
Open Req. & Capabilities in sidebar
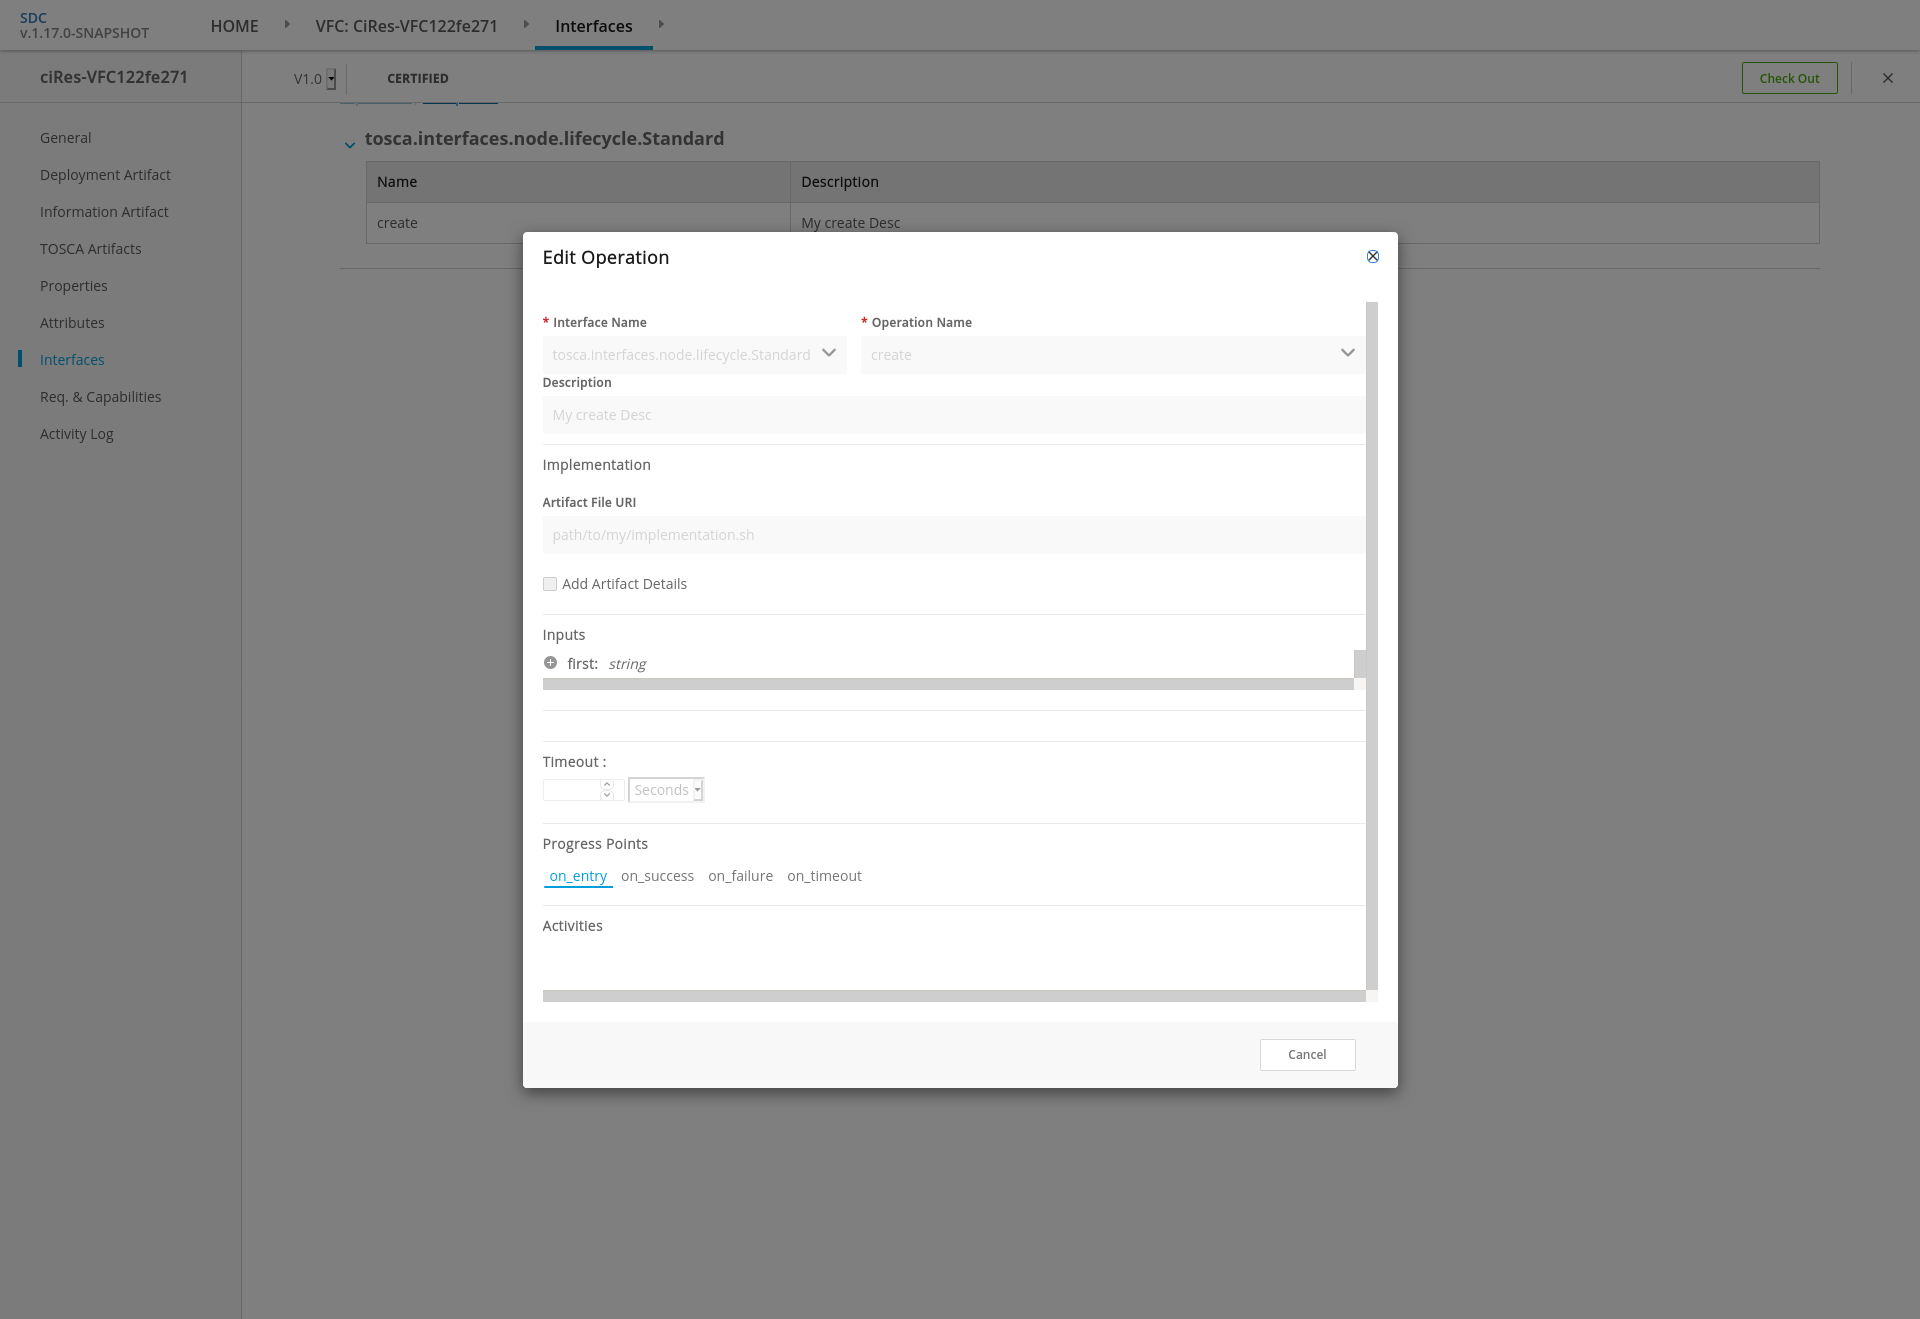point(100,397)
